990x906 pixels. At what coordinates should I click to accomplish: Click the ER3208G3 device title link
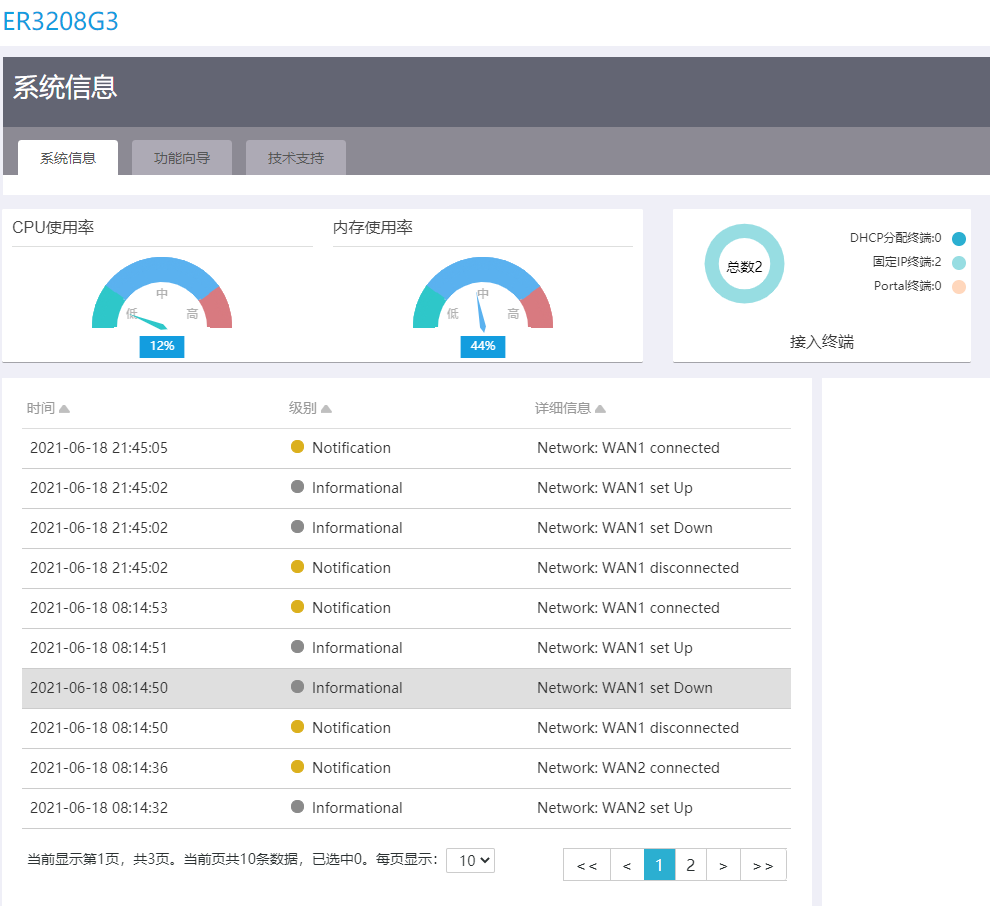pyautogui.click(x=61, y=21)
